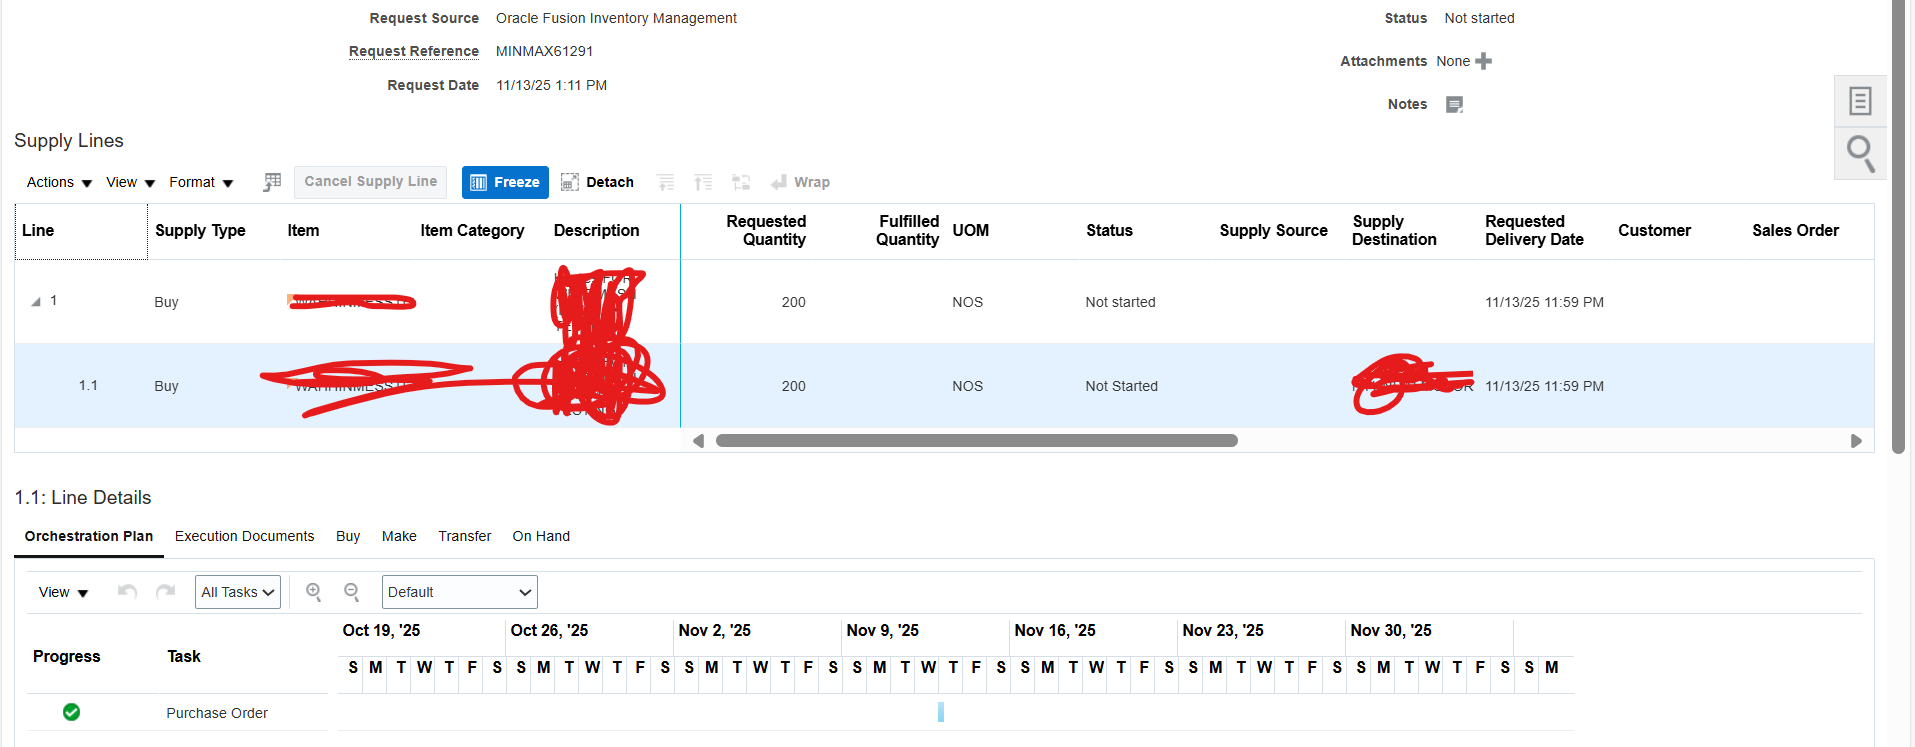Open the All Tasks filter dropdown
Screen dimensions: 1915x747
click(x=238, y=592)
